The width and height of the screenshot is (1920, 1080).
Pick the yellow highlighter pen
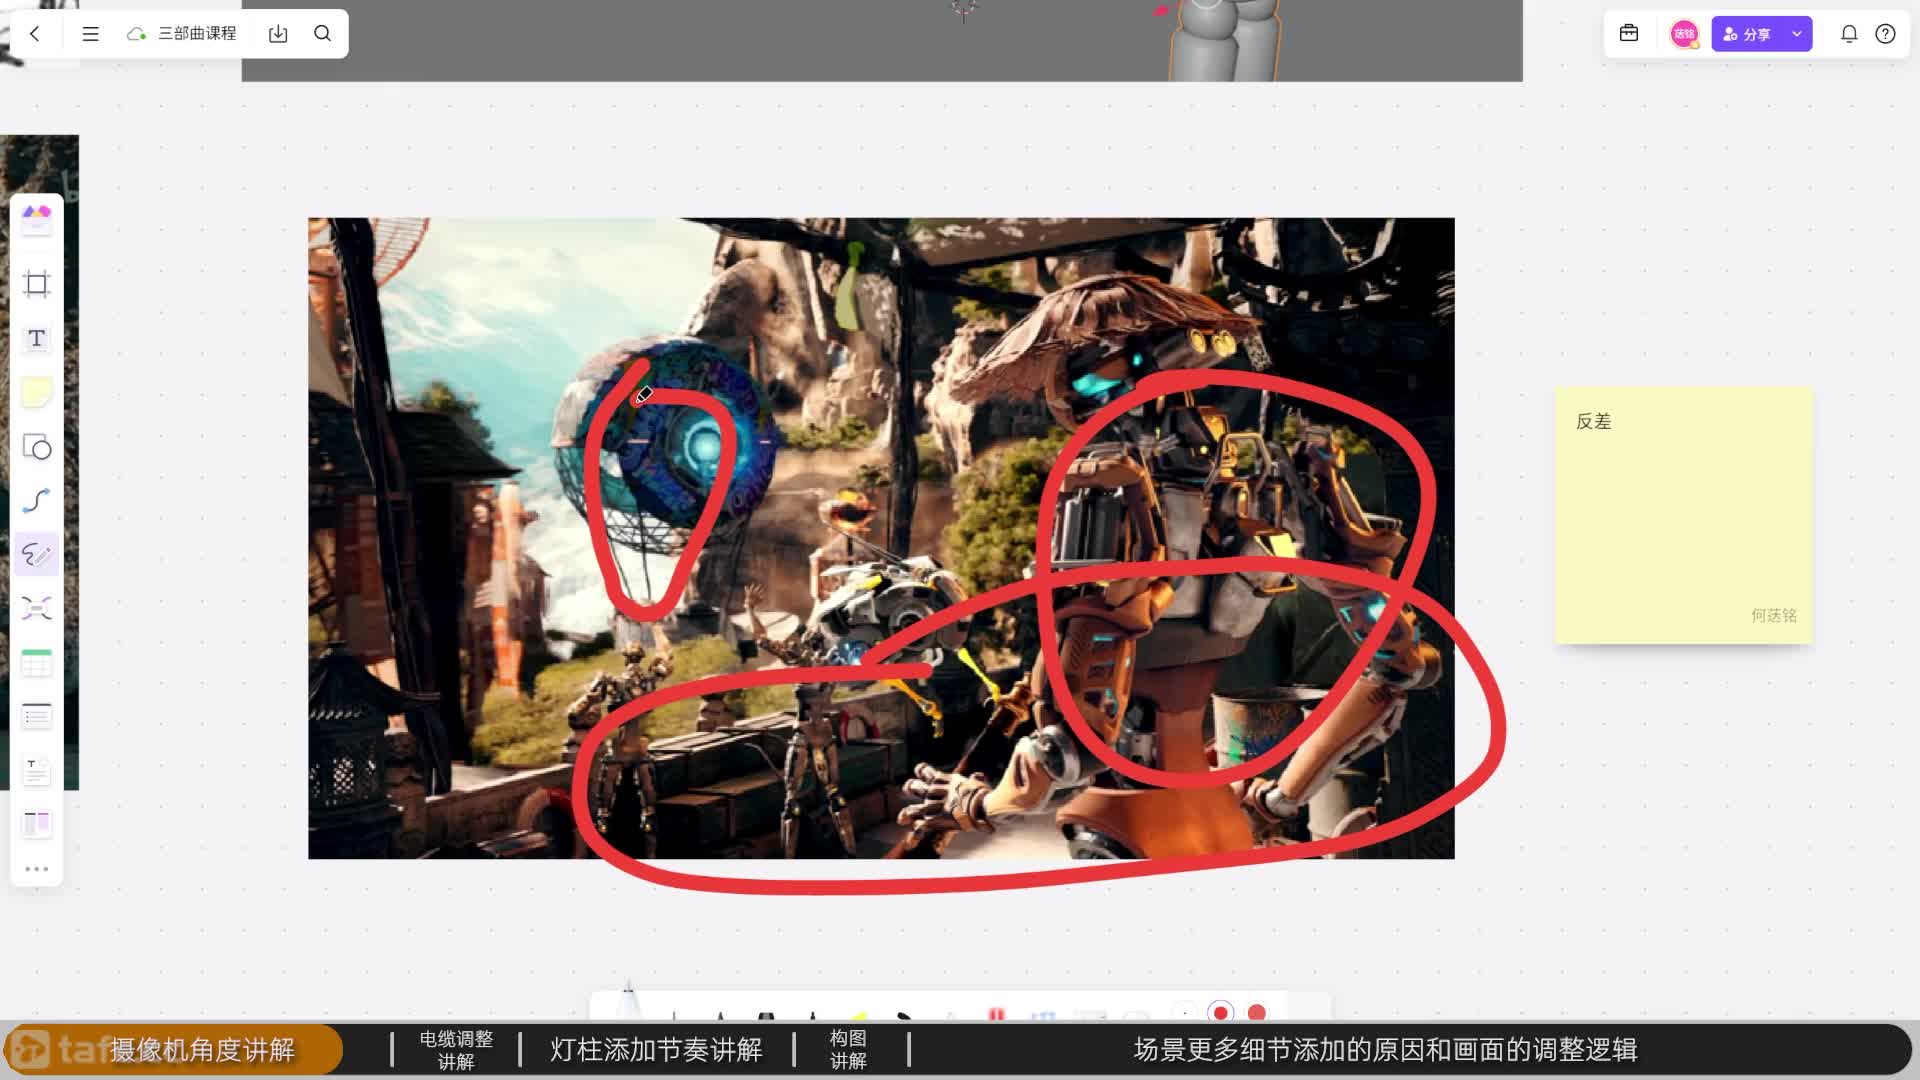859,1015
